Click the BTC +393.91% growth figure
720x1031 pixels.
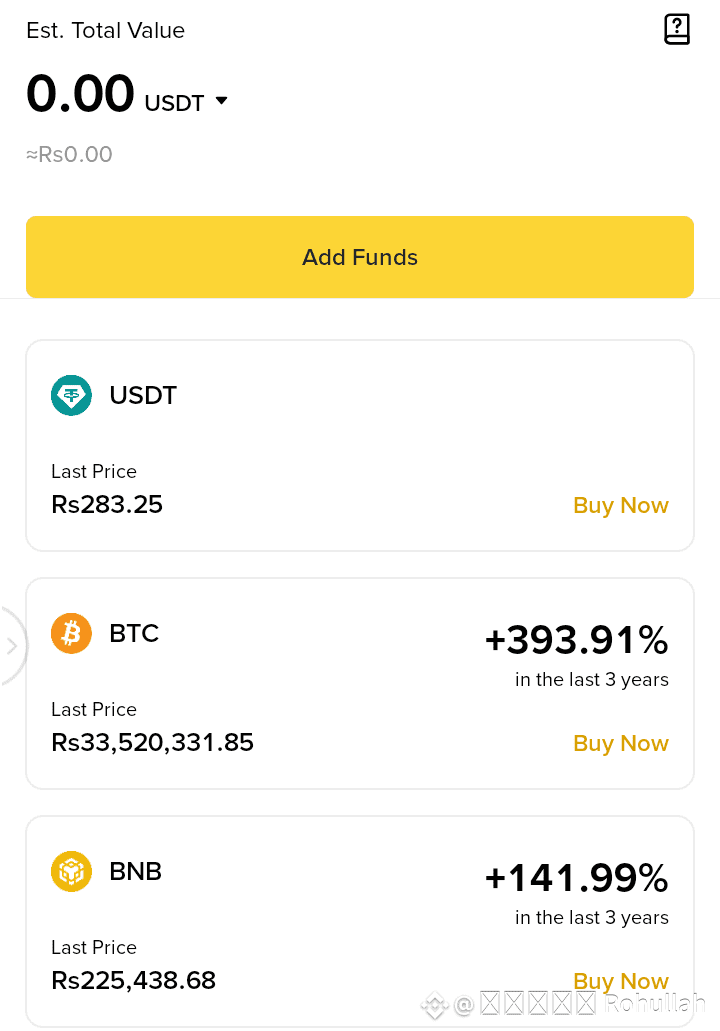coord(577,640)
